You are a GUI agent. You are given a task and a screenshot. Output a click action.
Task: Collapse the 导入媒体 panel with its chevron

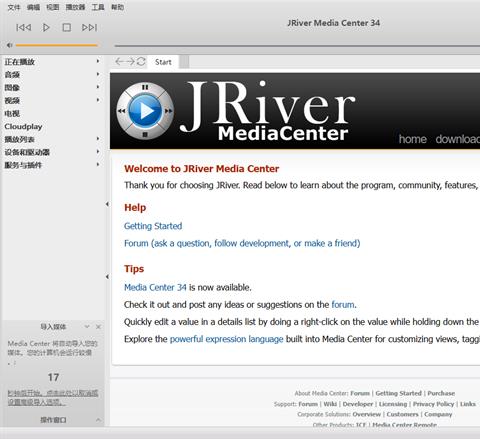[87, 327]
